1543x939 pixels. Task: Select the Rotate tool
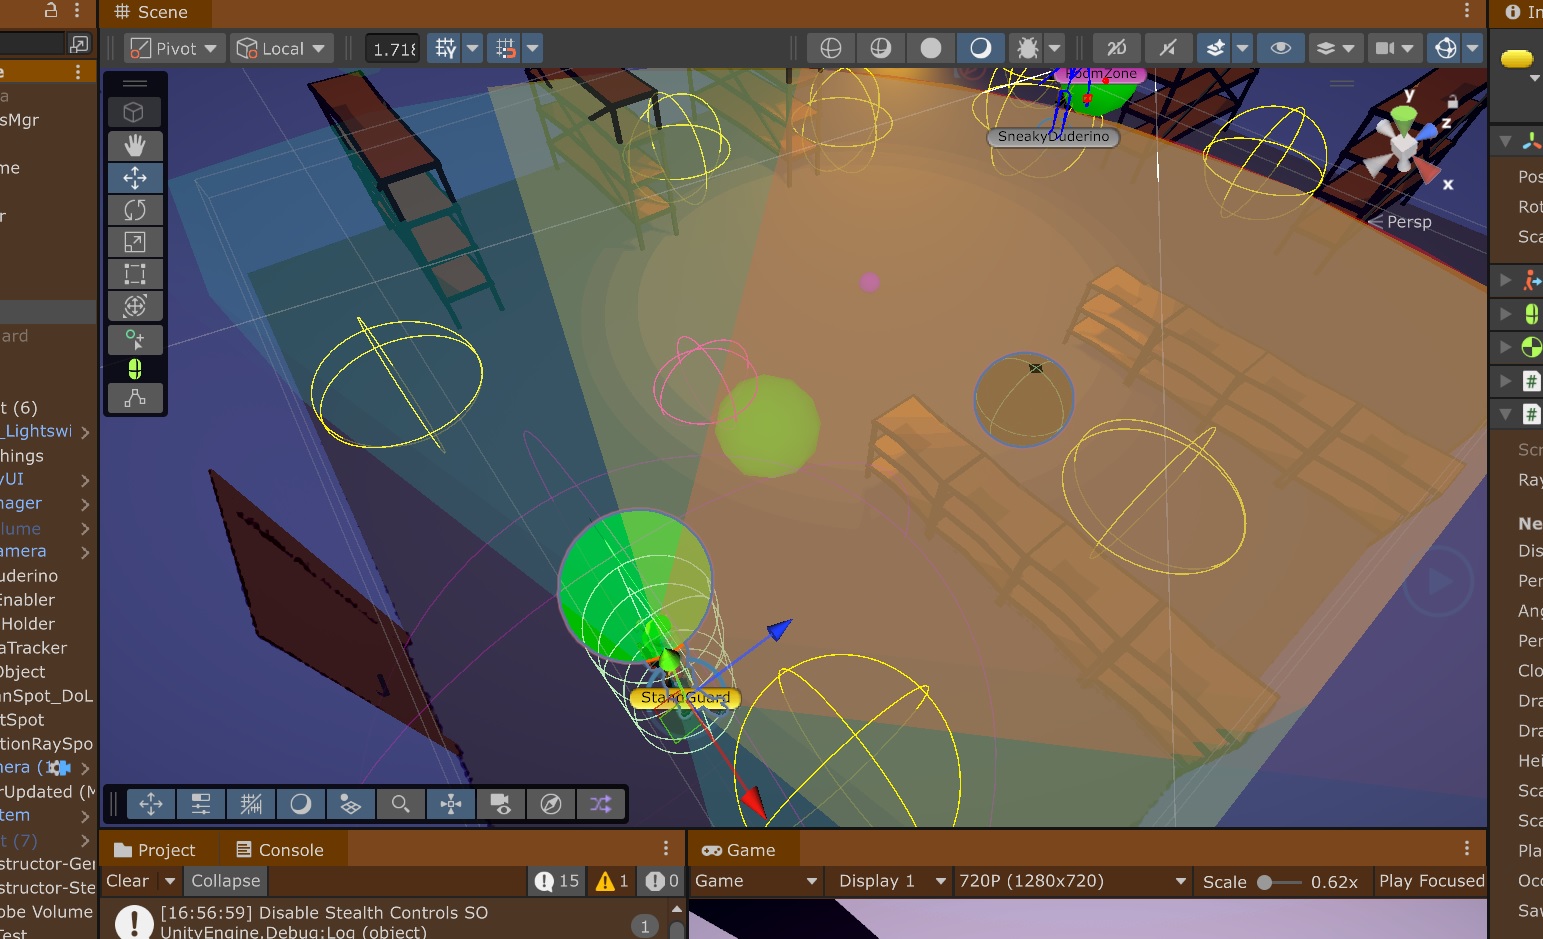click(x=135, y=210)
